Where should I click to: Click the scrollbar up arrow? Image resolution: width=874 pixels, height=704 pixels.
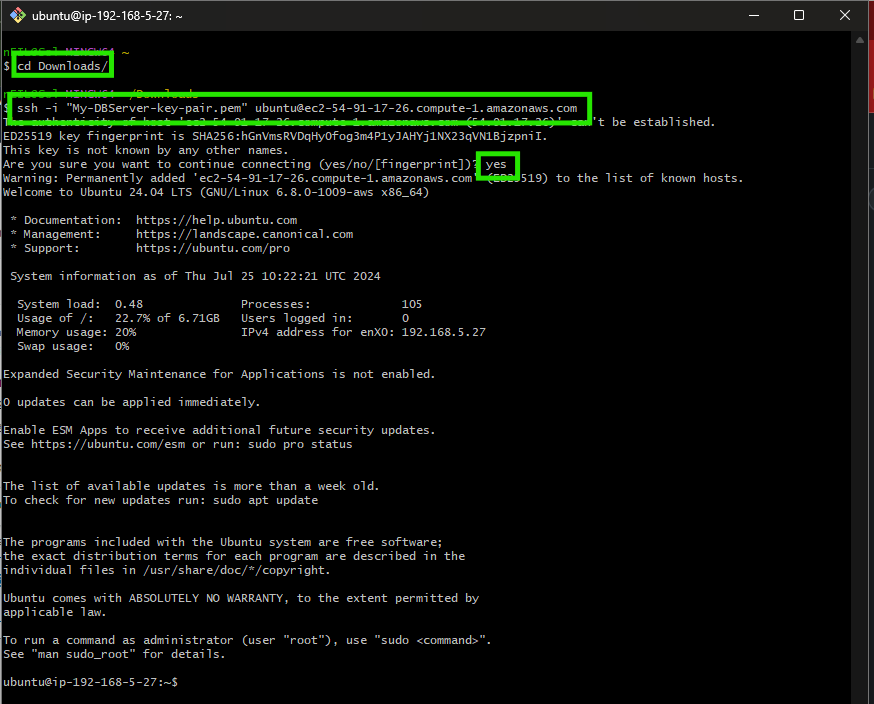pos(863,40)
